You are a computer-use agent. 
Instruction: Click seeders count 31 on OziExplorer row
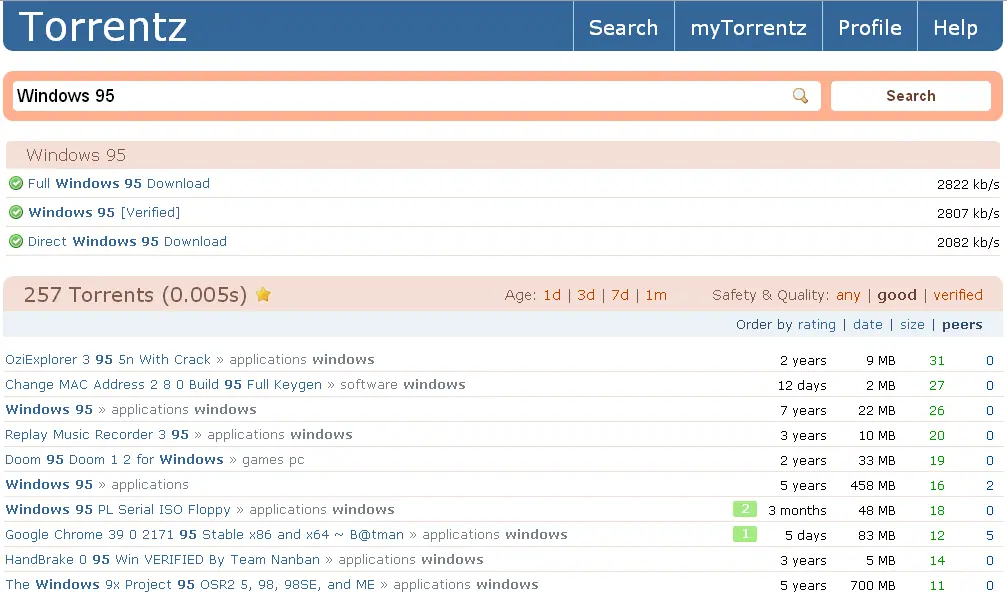(937, 361)
